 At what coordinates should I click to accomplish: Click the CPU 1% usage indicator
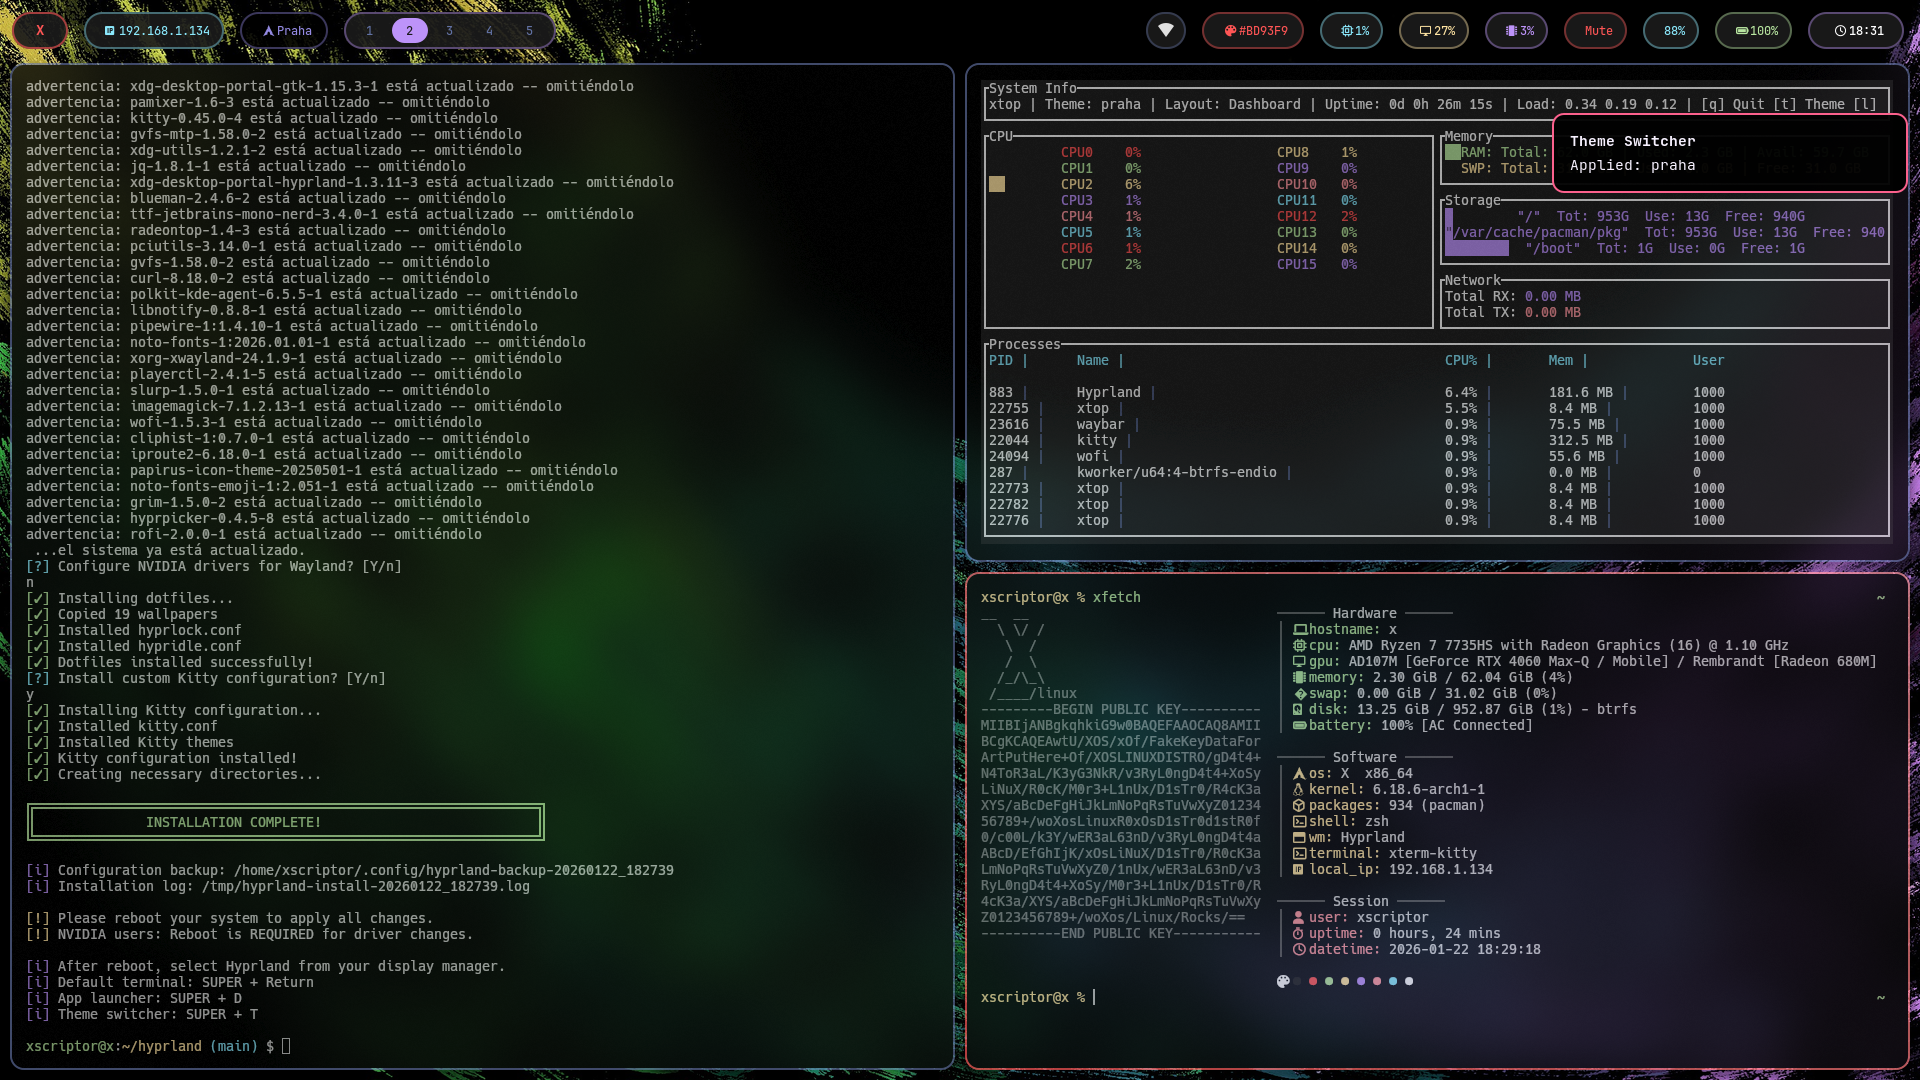coord(1353,30)
